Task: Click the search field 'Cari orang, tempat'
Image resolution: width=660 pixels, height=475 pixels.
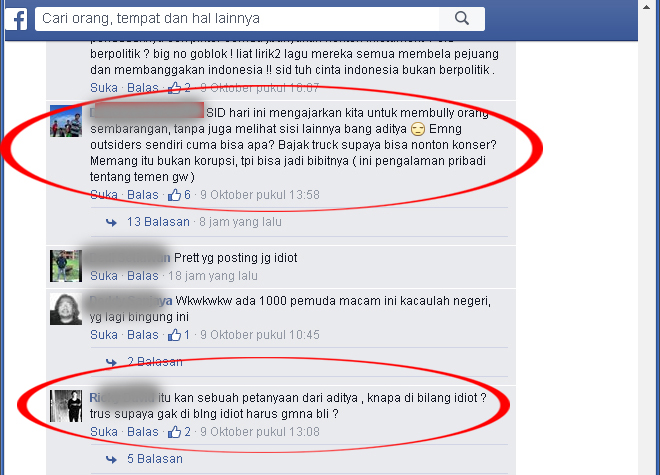Action: click(237, 19)
